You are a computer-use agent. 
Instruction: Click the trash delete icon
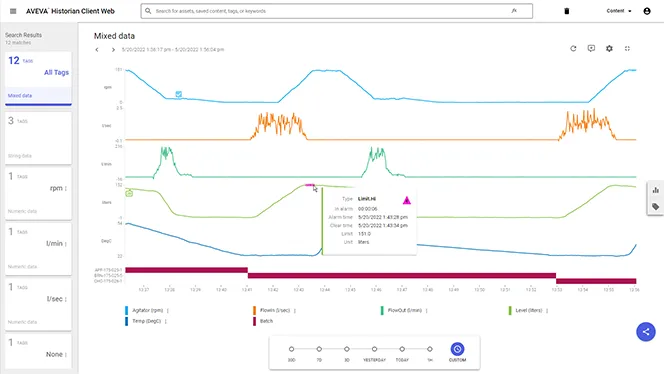pos(567,11)
